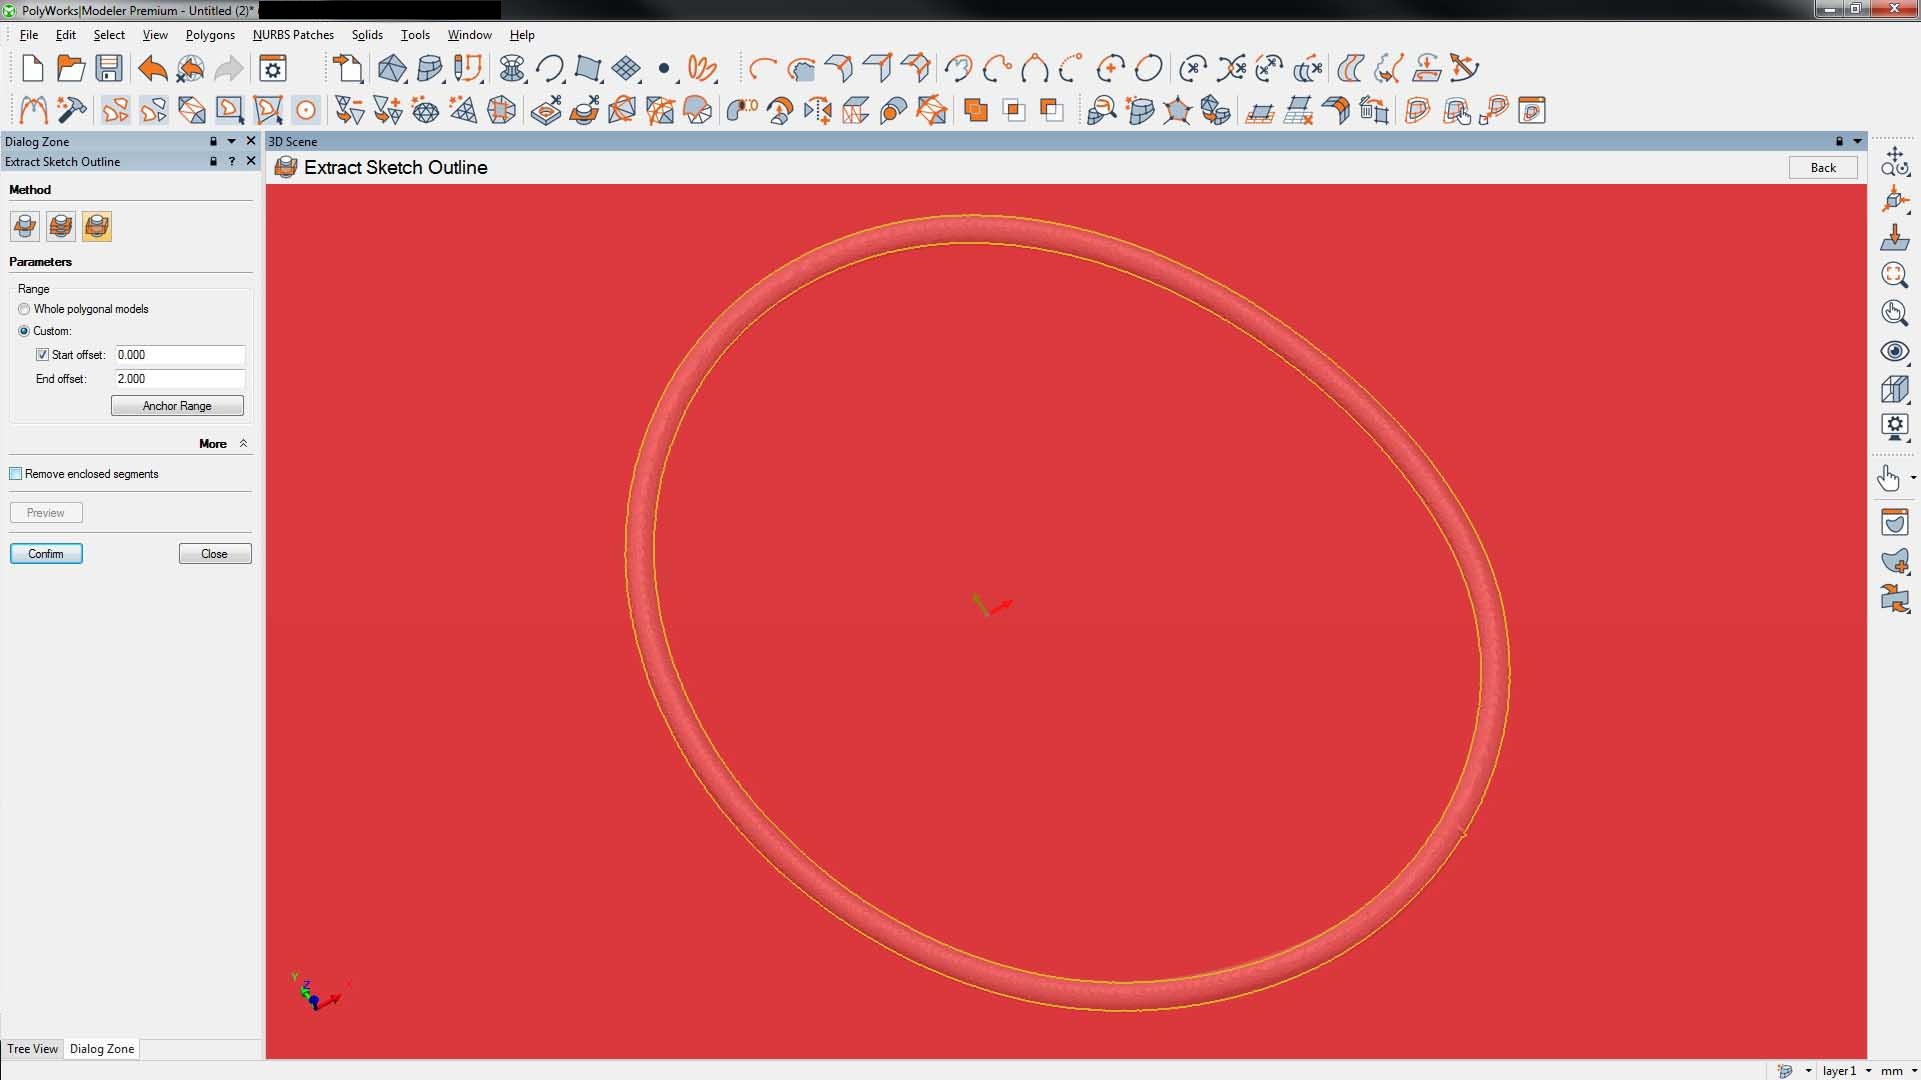1921x1080 pixels.
Task: Open the Polygons menu
Action: 210,34
